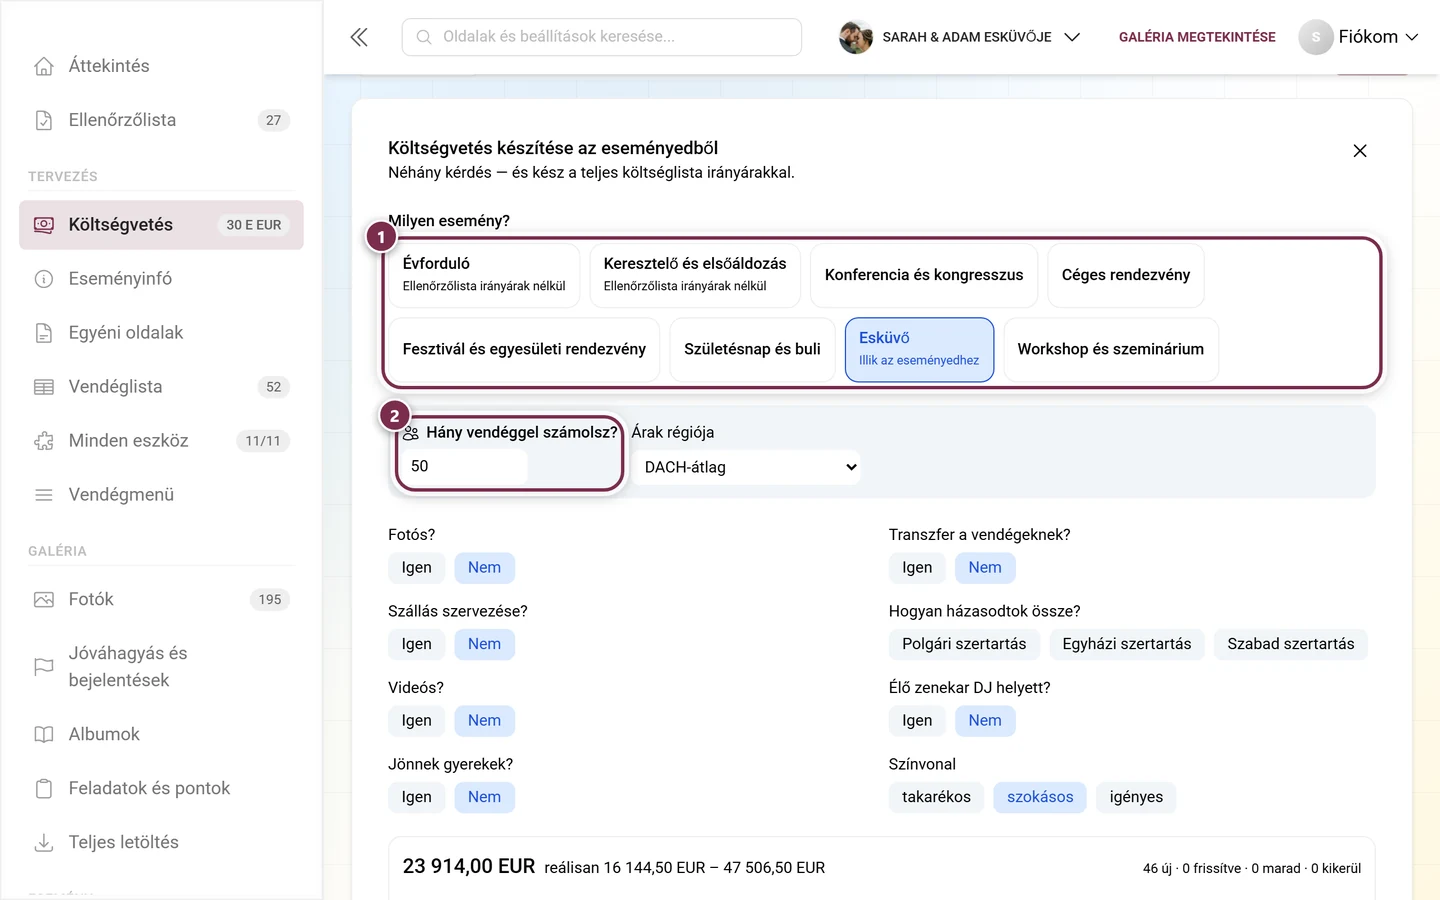Open the Fiókom account menu
The image size is (1440, 900).
[x=1359, y=37]
